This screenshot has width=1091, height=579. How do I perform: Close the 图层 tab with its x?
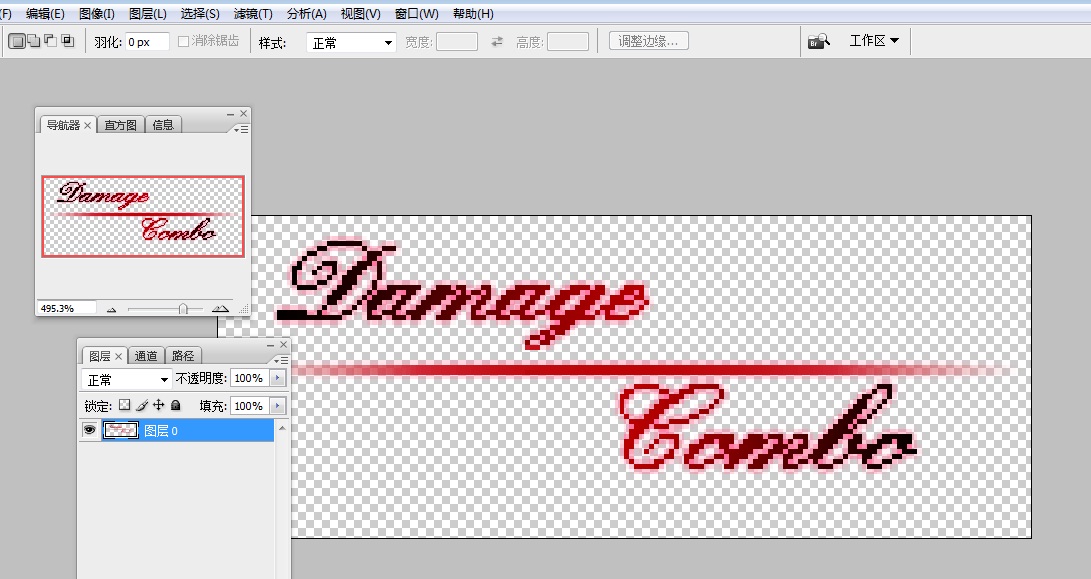click(x=118, y=356)
